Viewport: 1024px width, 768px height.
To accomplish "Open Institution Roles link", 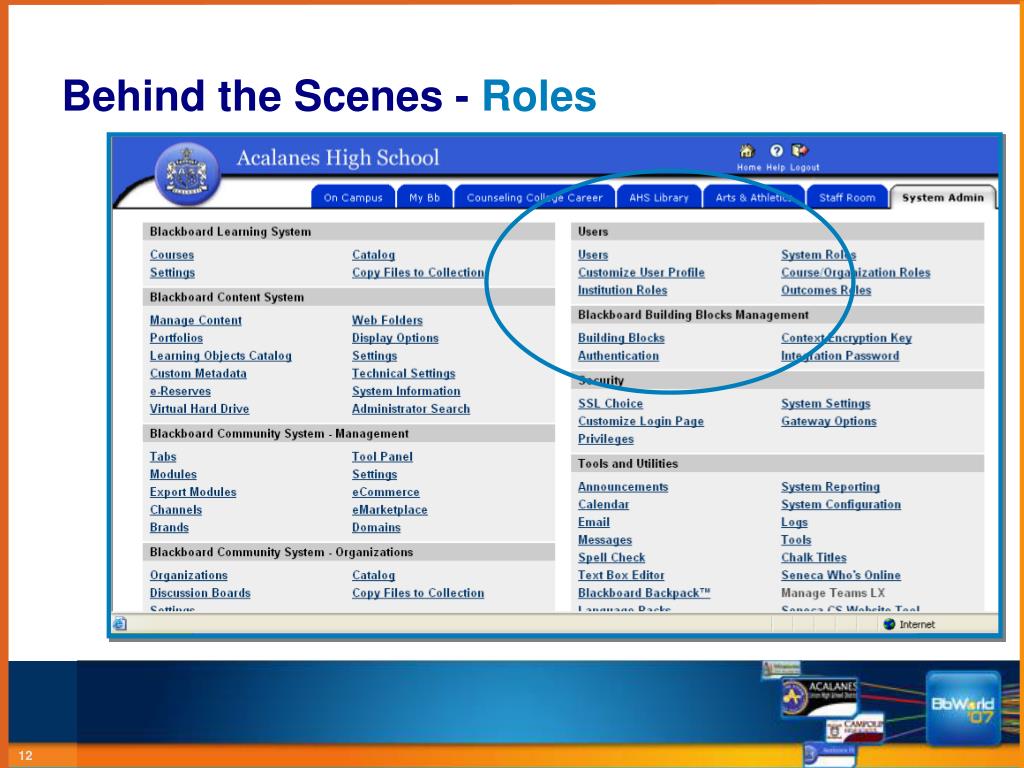I will (622, 290).
